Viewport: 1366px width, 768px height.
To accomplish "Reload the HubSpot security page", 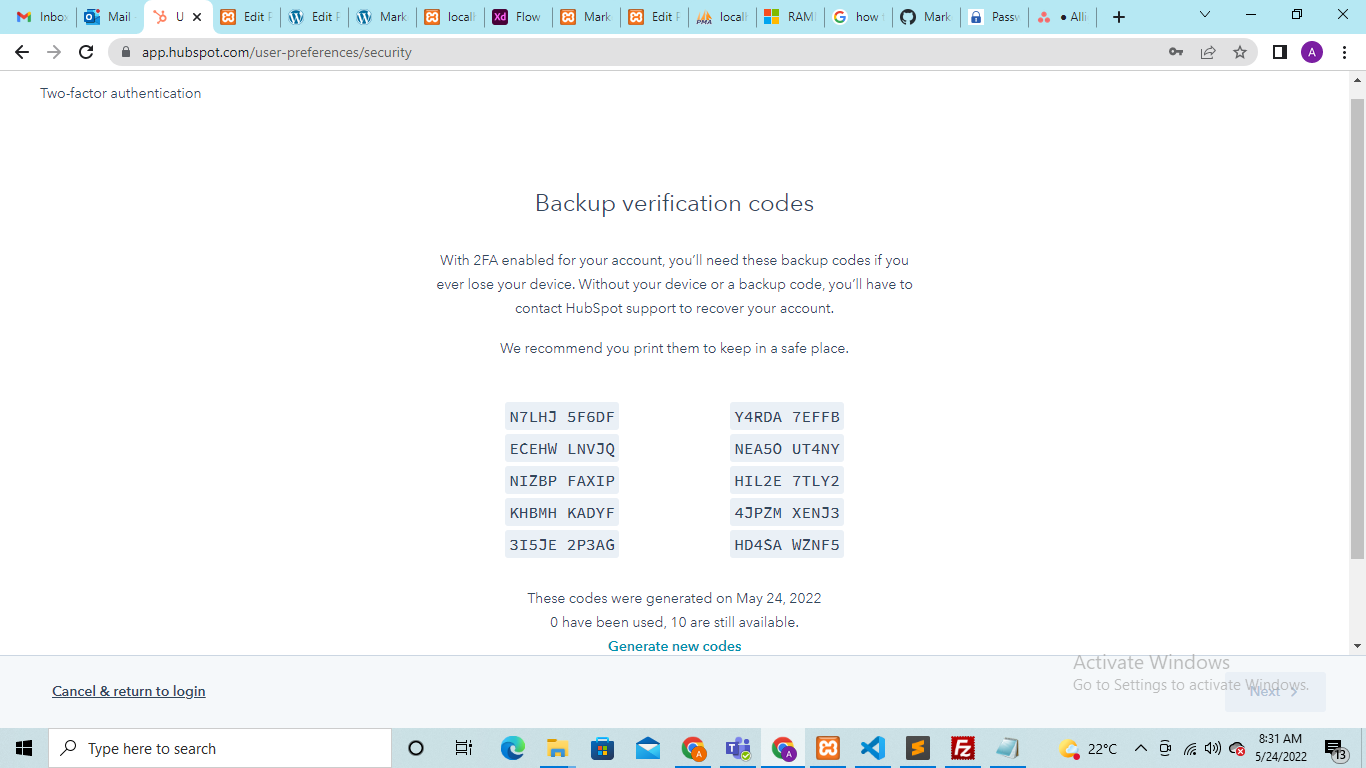I will point(86,52).
